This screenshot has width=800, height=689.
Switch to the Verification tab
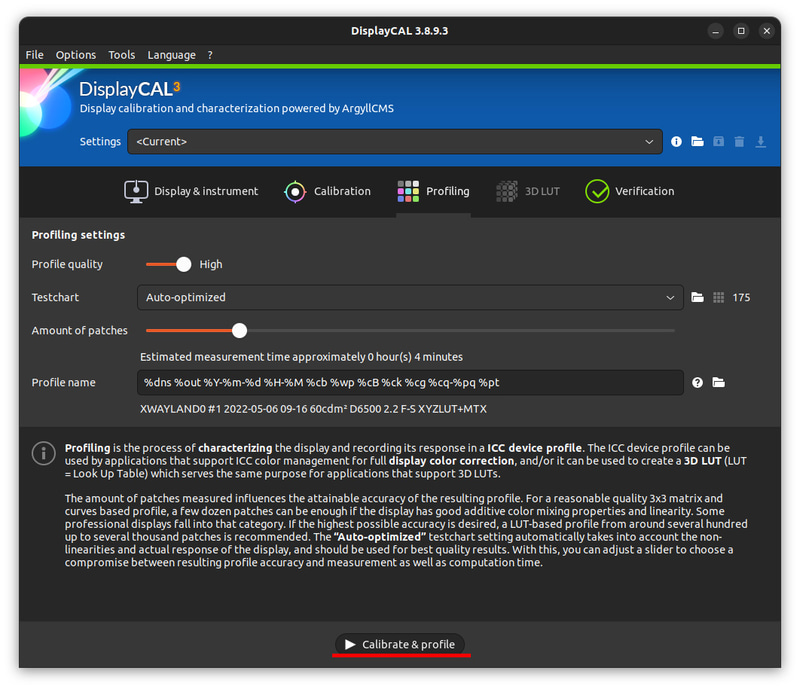(x=630, y=191)
